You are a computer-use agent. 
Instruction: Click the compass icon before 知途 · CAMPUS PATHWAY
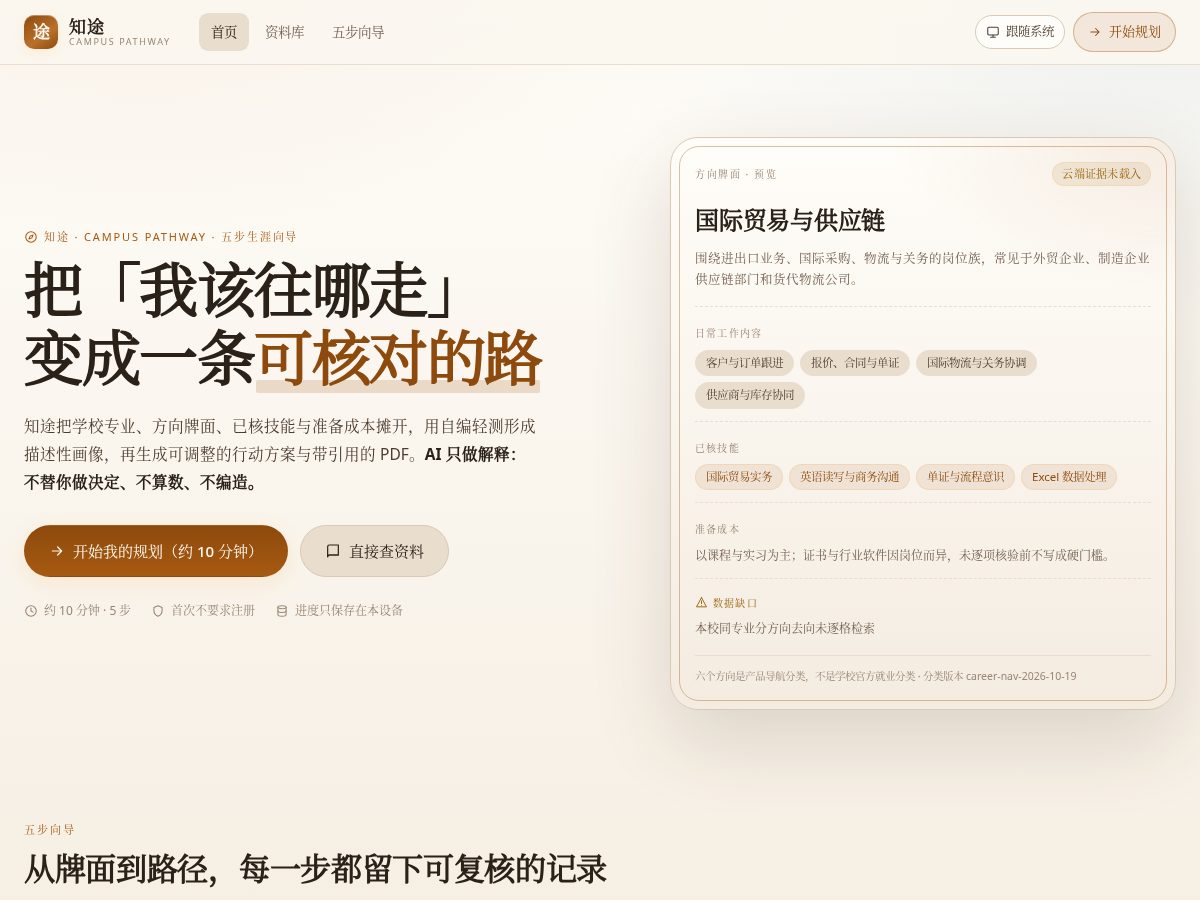31,237
